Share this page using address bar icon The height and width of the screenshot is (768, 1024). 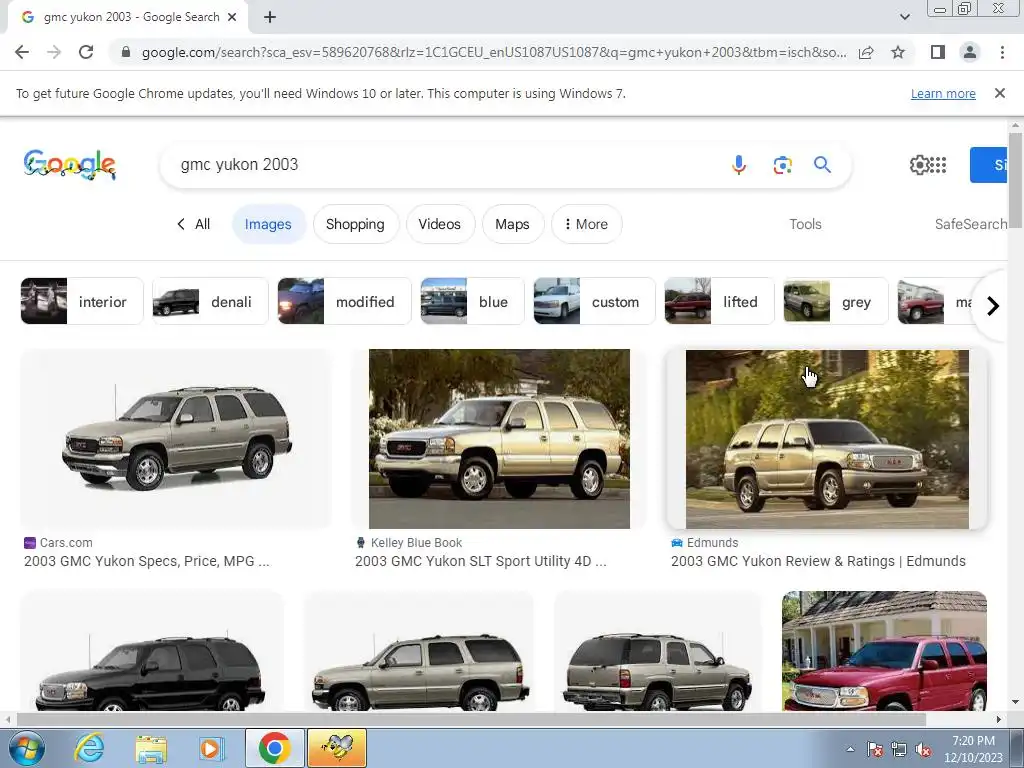click(x=866, y=52)
